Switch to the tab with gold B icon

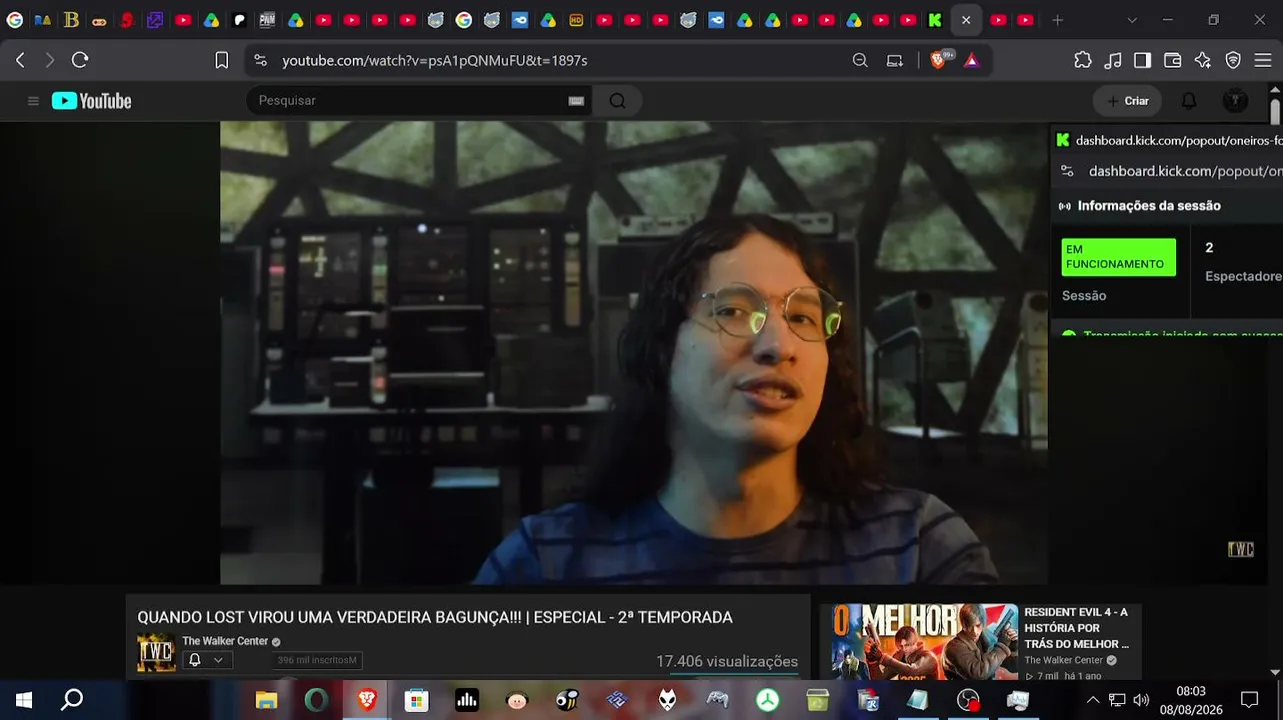[71, 20]
